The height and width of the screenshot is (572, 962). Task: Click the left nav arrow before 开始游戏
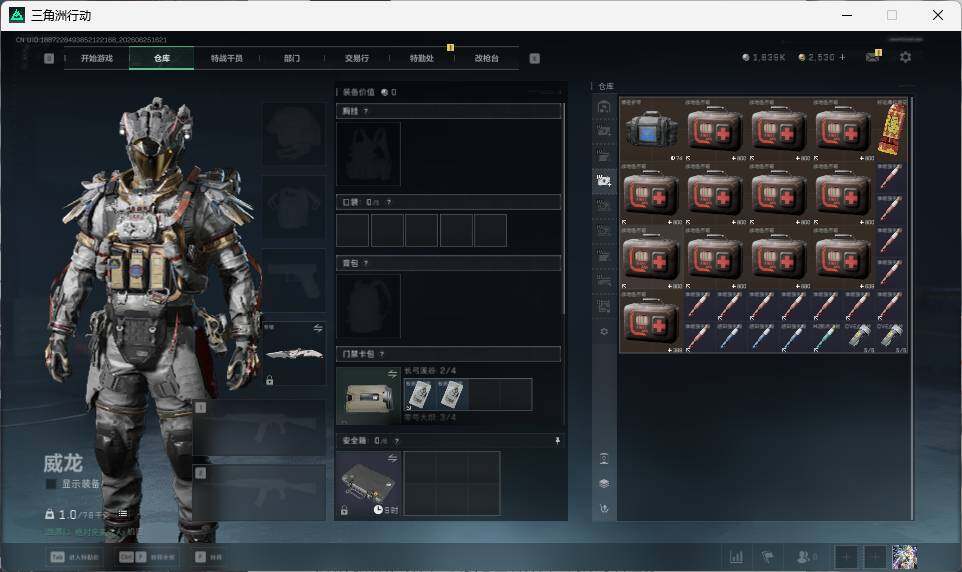click(49, 58)
